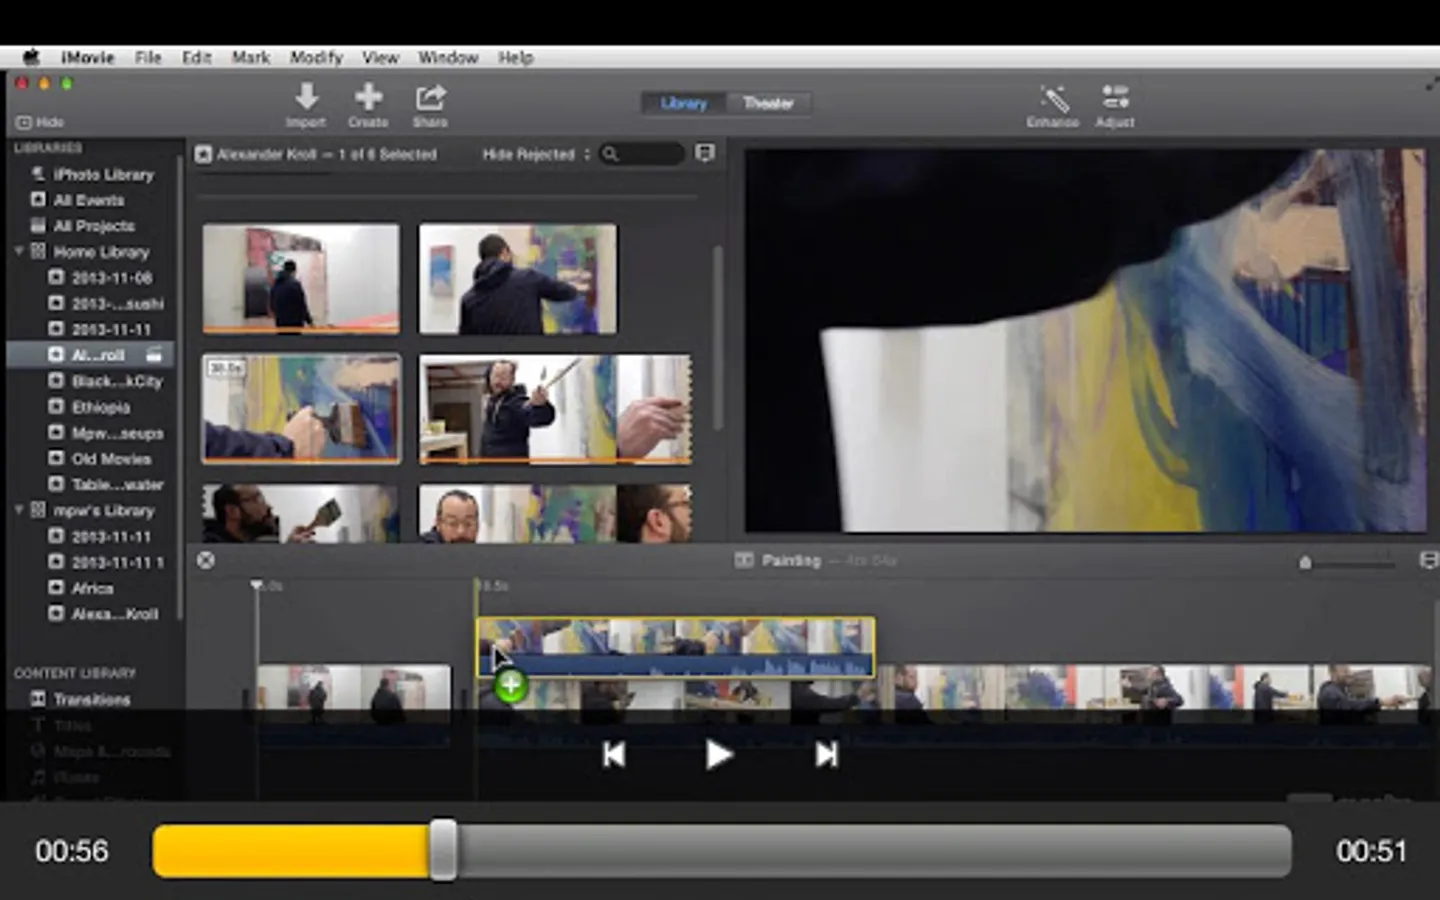This screenshot has height=900, width=1440.
Task: Open the Modify menu
Action: pyautogui.click(x=316, y=57)
